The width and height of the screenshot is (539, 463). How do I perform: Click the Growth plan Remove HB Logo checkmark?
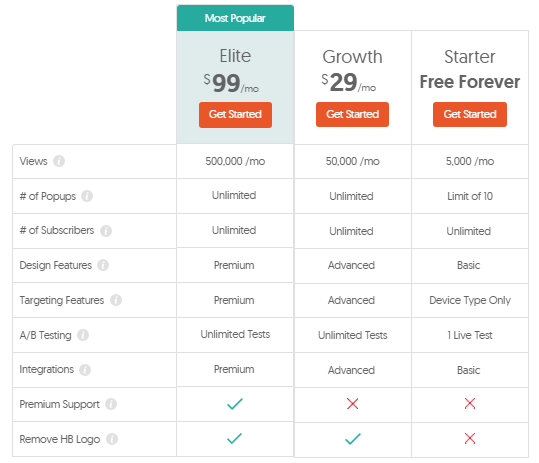point(353,439)
